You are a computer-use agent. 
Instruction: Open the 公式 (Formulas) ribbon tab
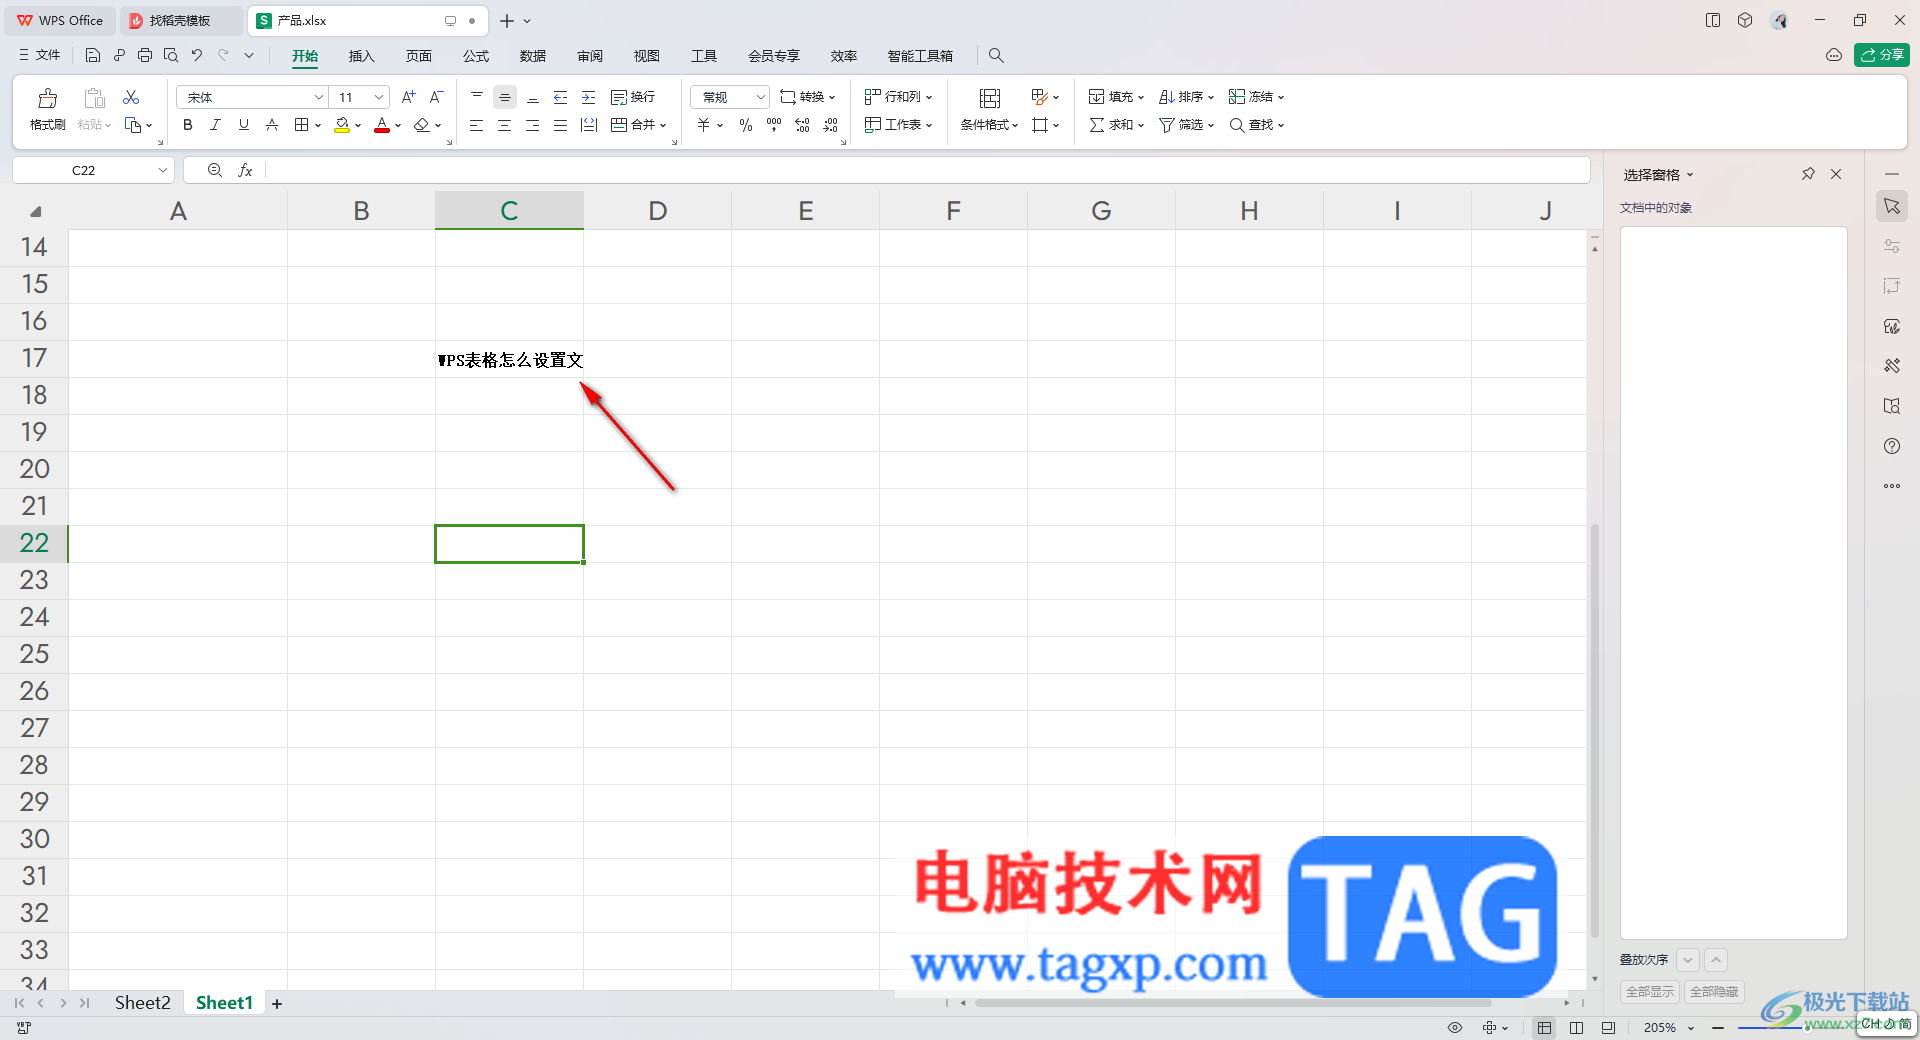coord(476,56)
